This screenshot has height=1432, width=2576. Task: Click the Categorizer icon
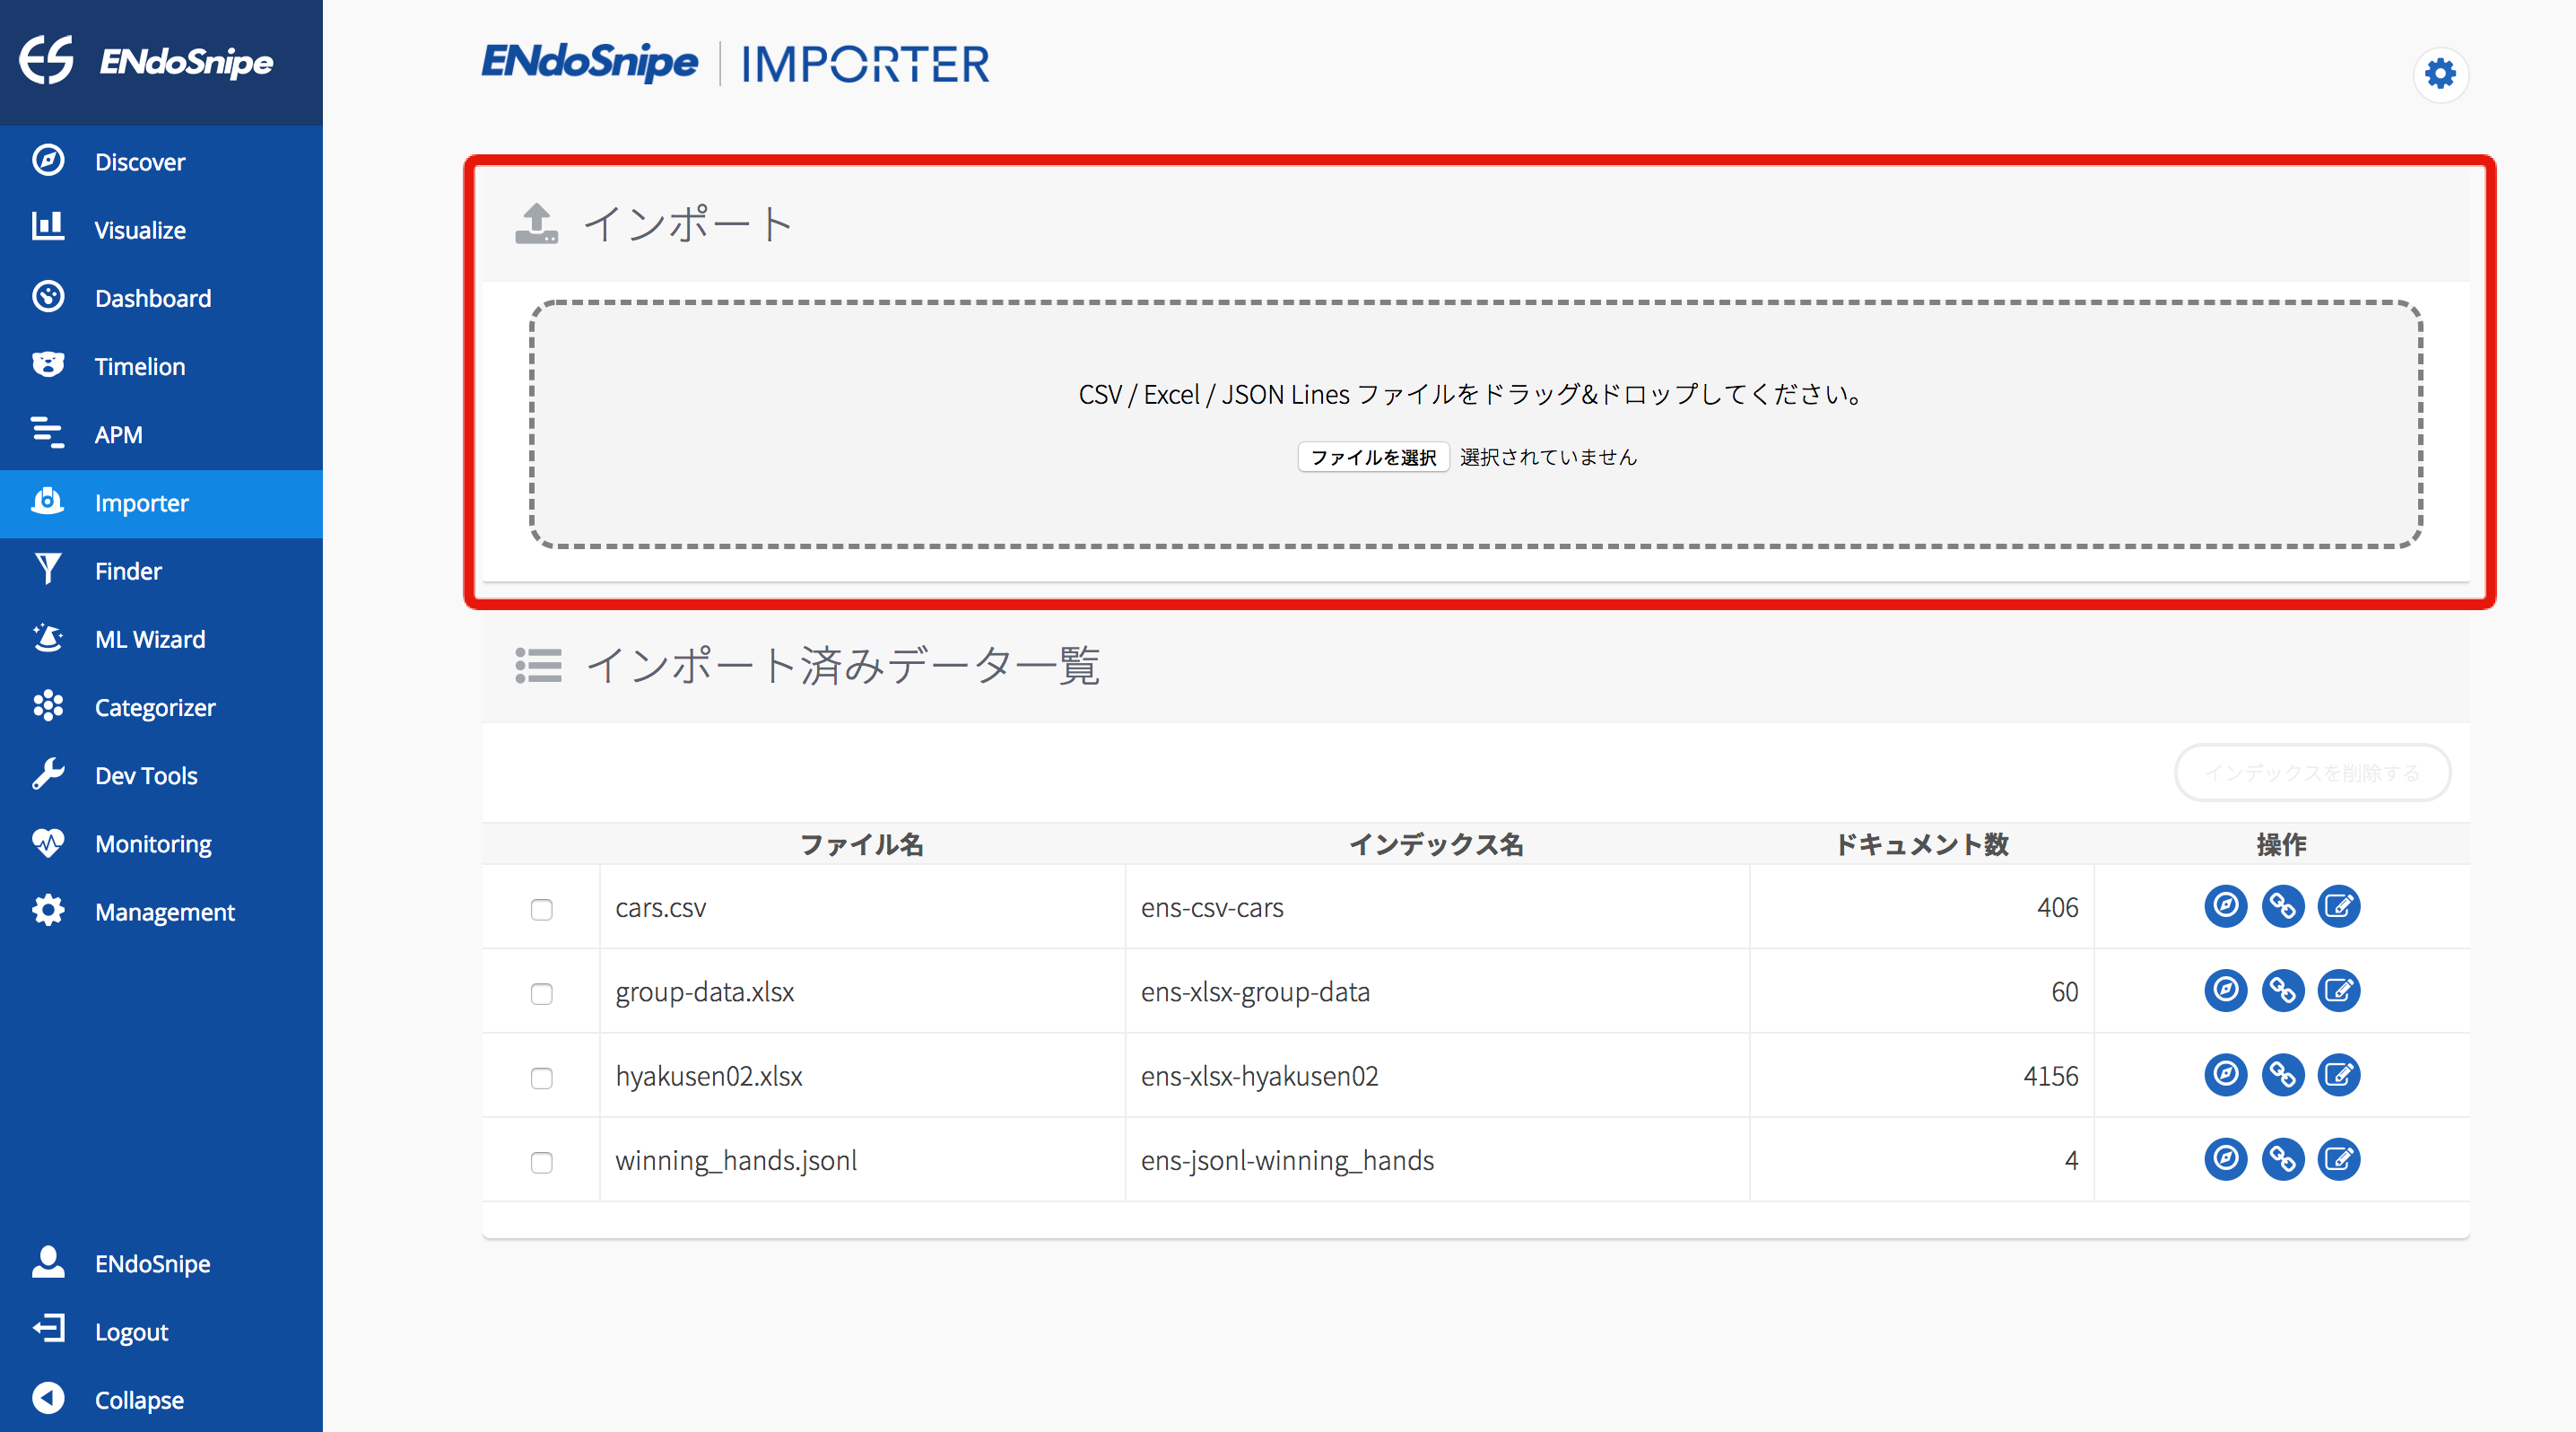[x=48, y=706]
